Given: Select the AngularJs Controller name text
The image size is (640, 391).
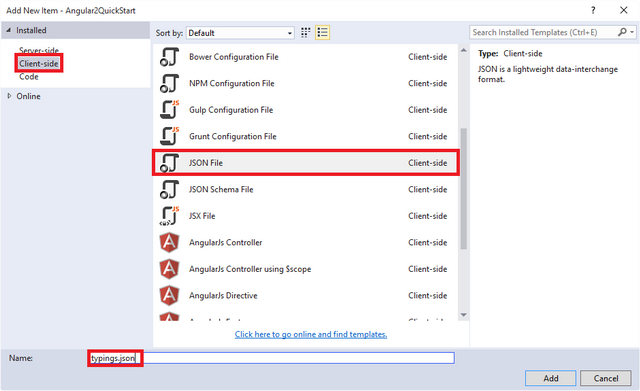Looking at the screenshot, I should pyautogui.click(x=225, y=242).
